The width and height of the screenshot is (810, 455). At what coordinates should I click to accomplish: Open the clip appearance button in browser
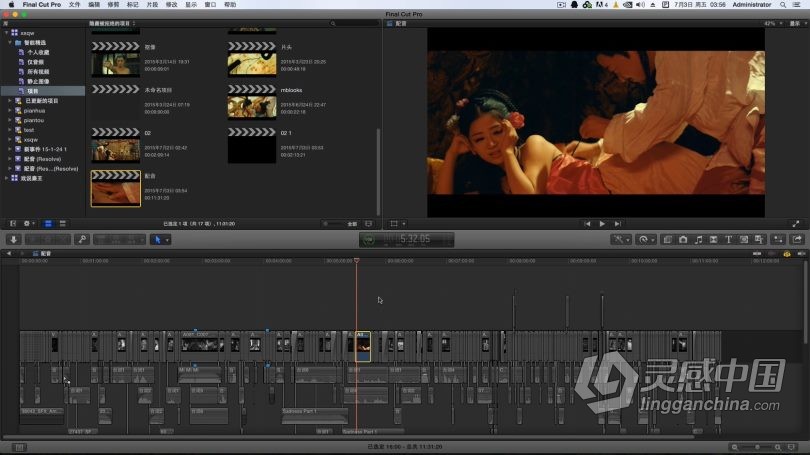(x=368, y=224)
